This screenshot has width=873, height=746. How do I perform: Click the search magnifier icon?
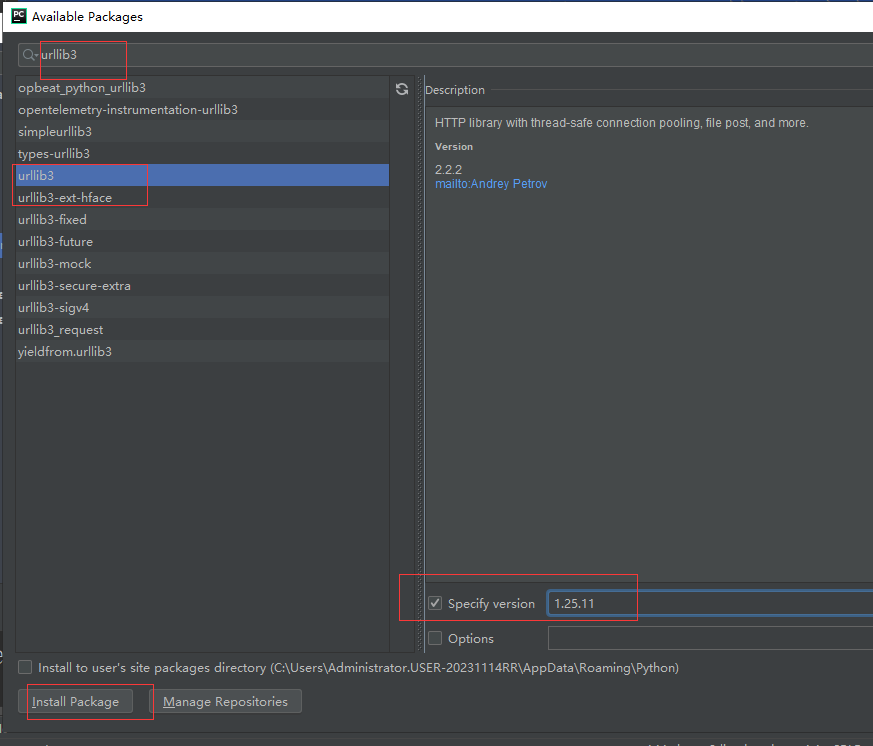point(29,55)
